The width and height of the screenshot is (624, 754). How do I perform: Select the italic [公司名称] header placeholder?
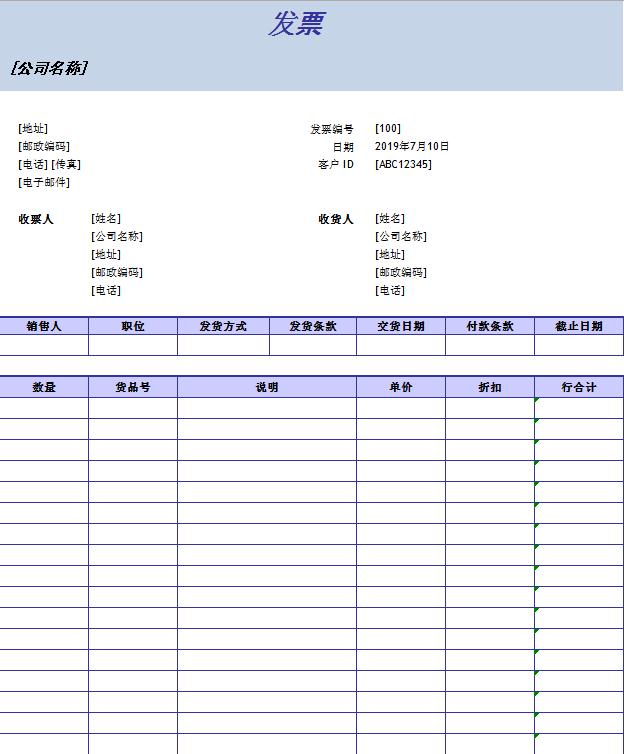pos(49,68)
